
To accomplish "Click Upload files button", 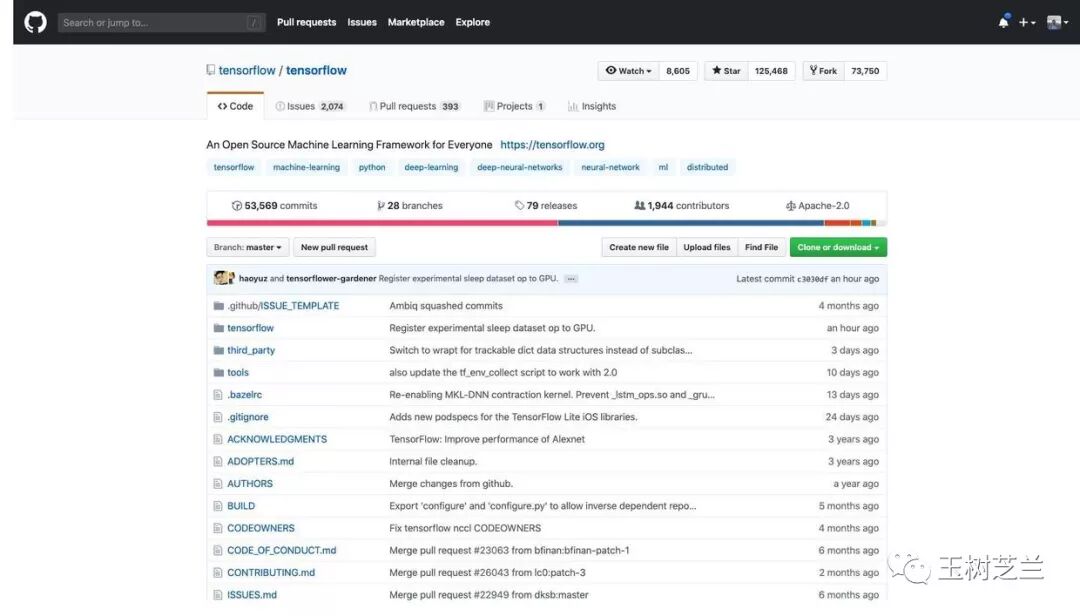I will tap(707, 247).
